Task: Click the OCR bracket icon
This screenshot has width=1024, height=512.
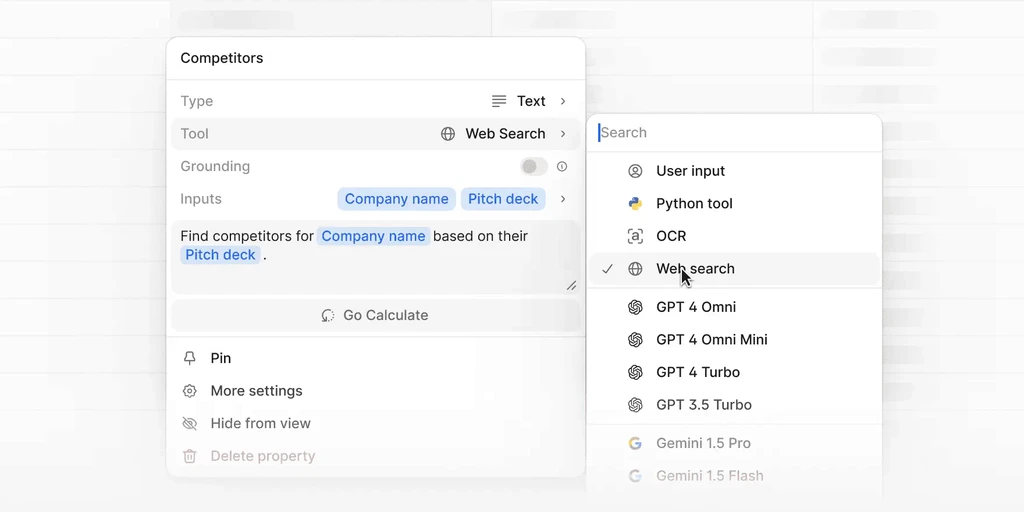Action: pos(635,236)
